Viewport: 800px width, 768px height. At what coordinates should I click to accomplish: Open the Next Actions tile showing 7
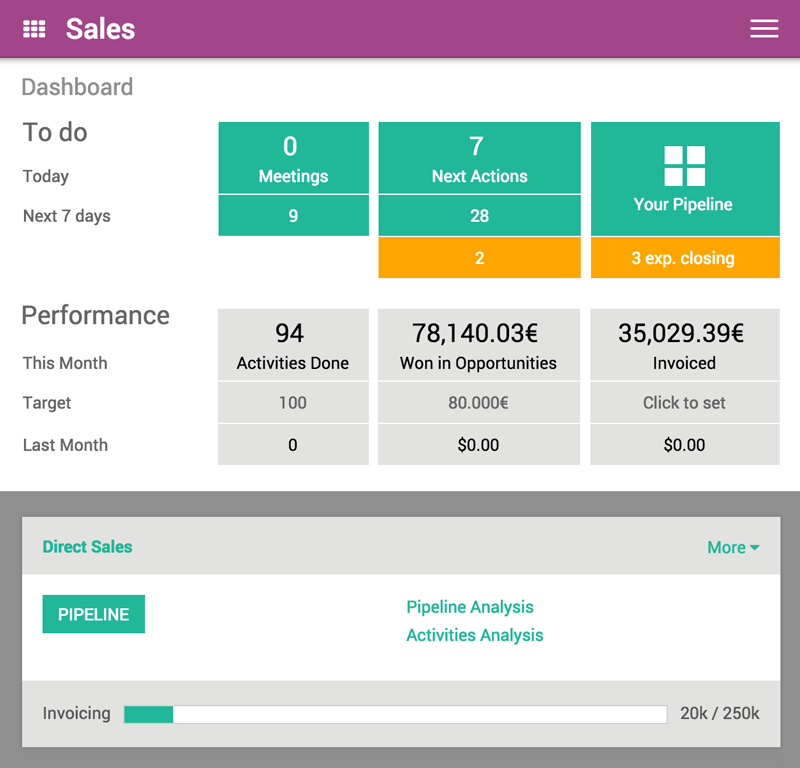[479, 157]
